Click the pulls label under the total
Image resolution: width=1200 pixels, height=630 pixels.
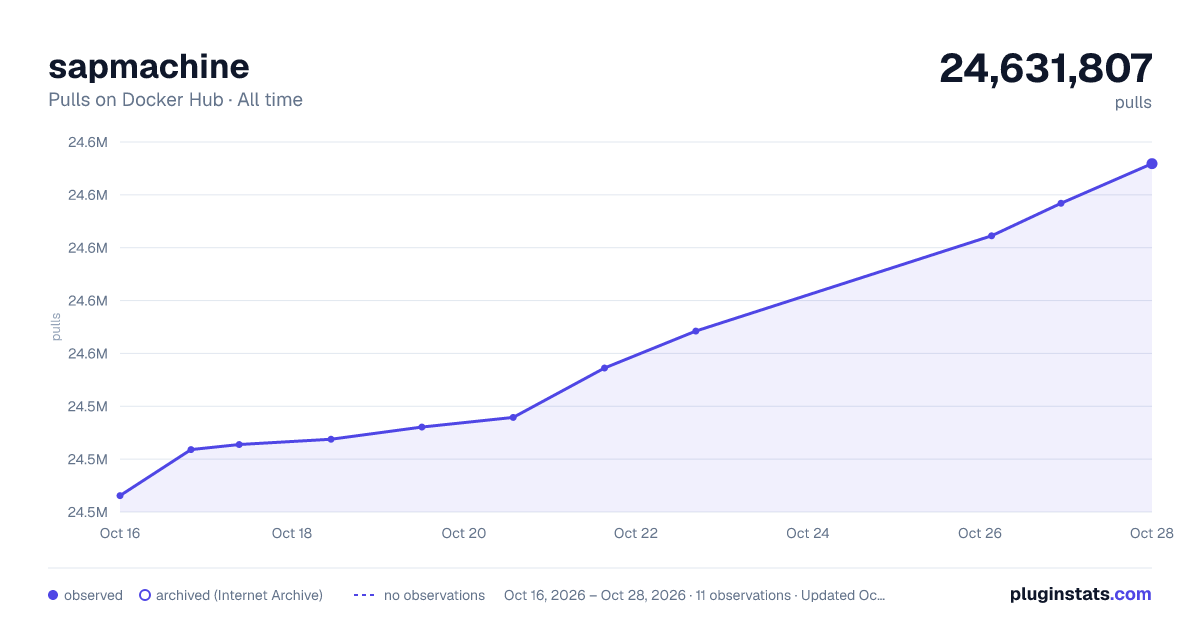[1133, 102]
